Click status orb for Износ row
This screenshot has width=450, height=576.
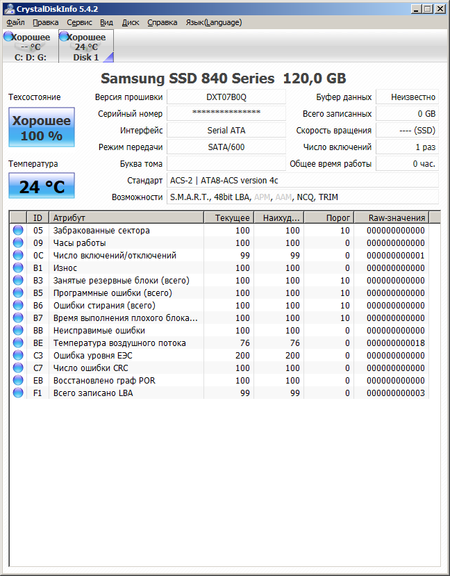coord(18,268)
